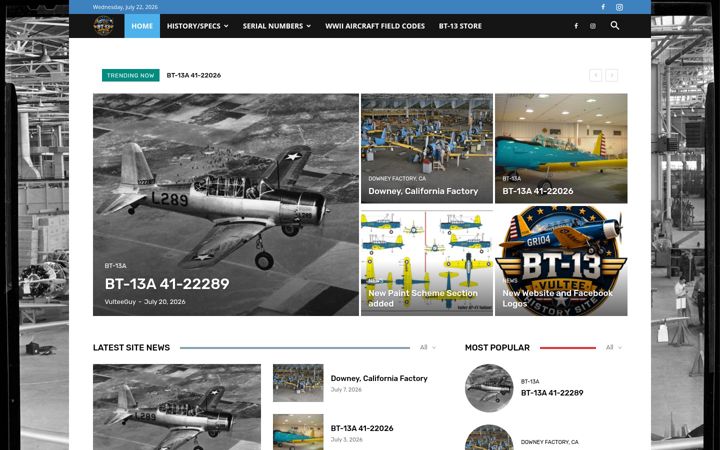Open Downey factory thumbnail in Latest Site News
720x450 pixels.
point(298,383)
